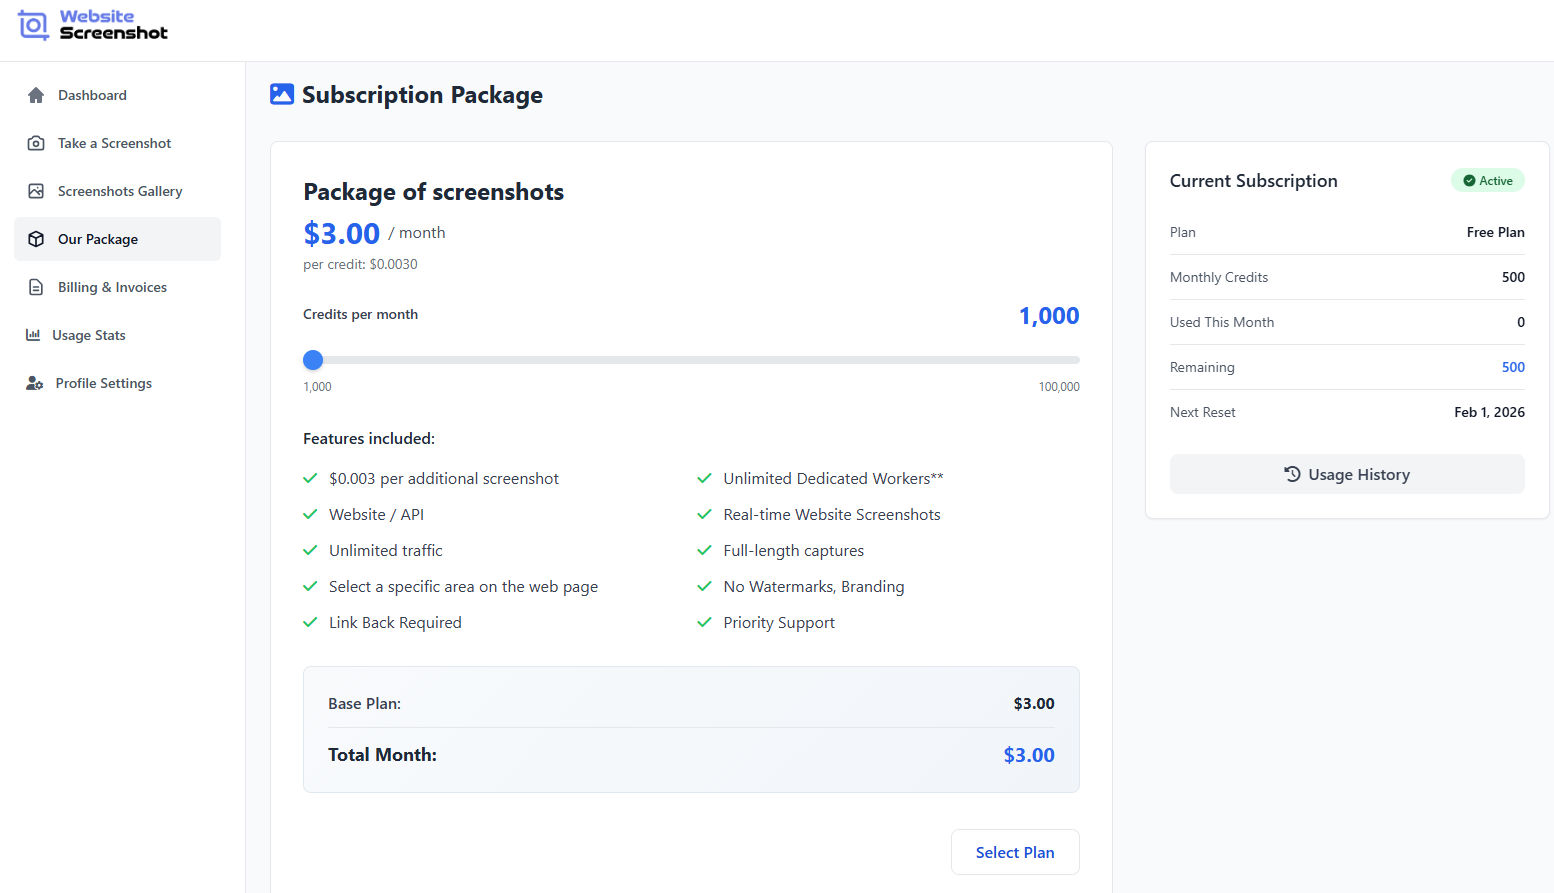Click the 1,000 credits per month value

point(1048,315)
